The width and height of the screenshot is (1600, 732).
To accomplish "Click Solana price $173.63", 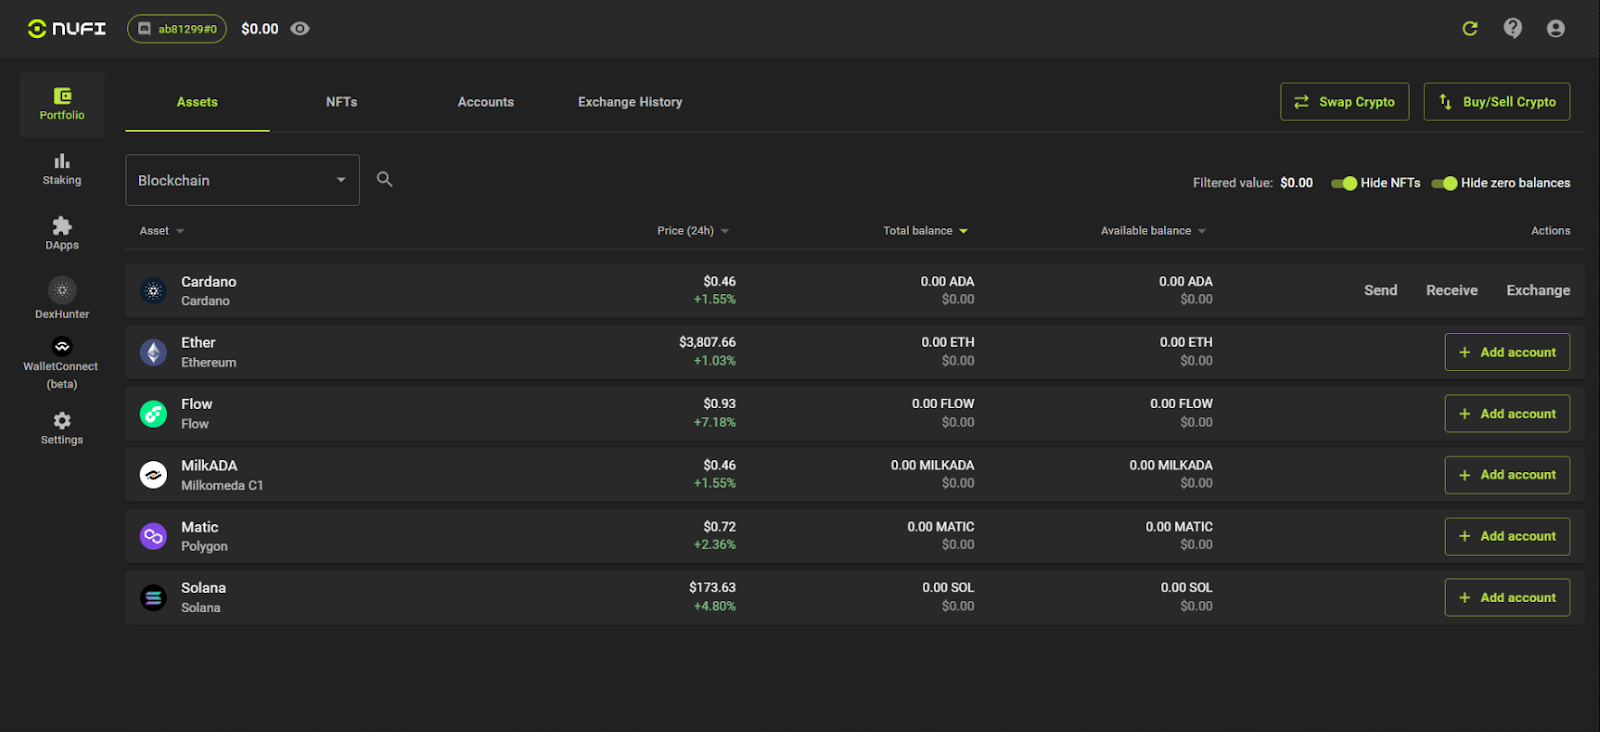I will [x=712, y=587].
